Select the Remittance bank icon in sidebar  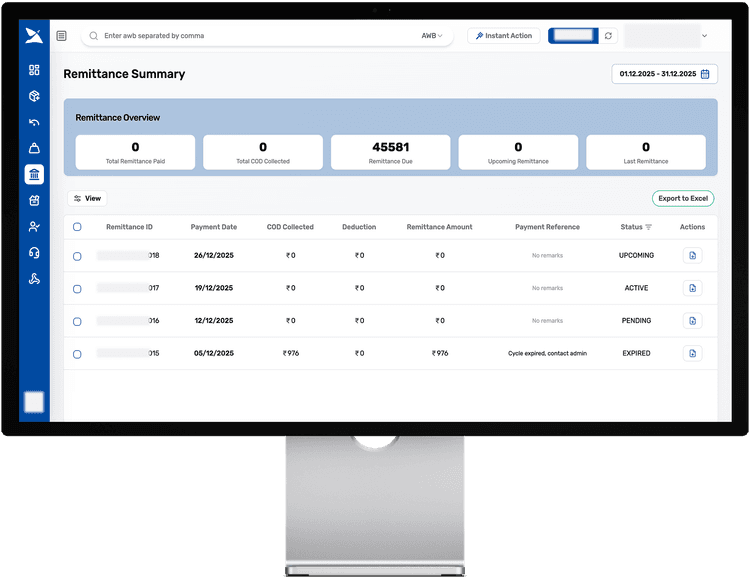pyautogui.click(x=34, y=175)
